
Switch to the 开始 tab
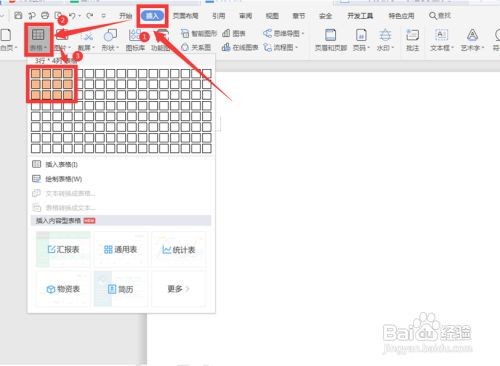(x=125, y=16)
